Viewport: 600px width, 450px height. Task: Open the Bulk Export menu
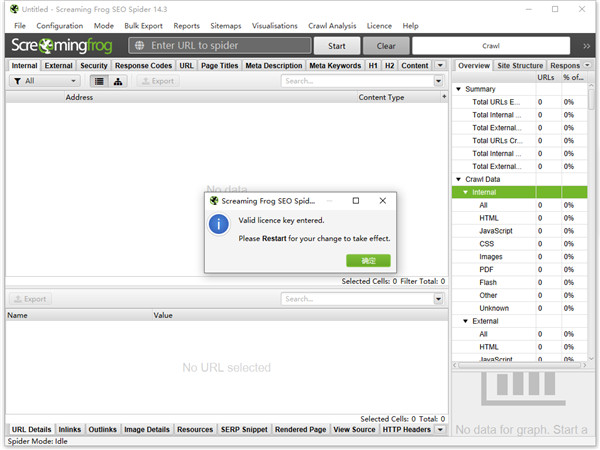pyautogui.click(x=143, y=25)
